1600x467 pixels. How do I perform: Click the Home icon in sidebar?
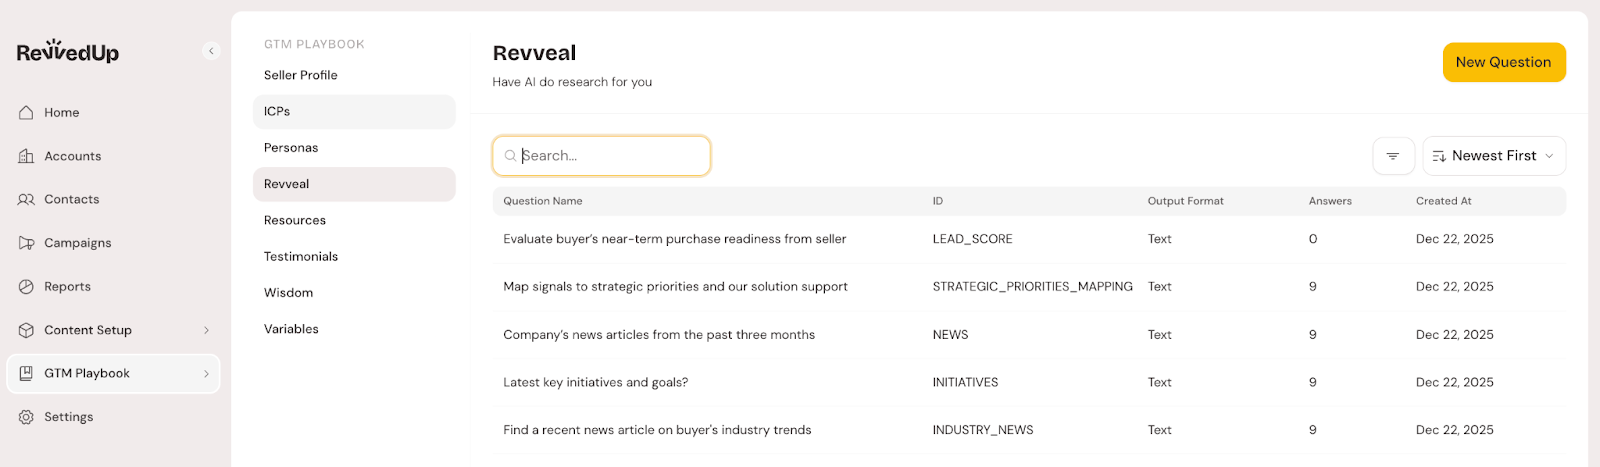(x=26, y=113)
